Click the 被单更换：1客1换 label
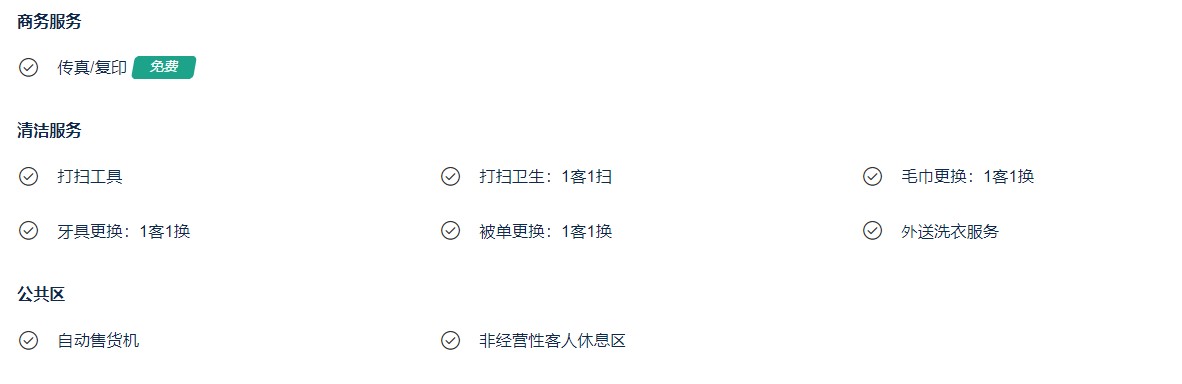The image size is (1182, 384). point(546,232)
